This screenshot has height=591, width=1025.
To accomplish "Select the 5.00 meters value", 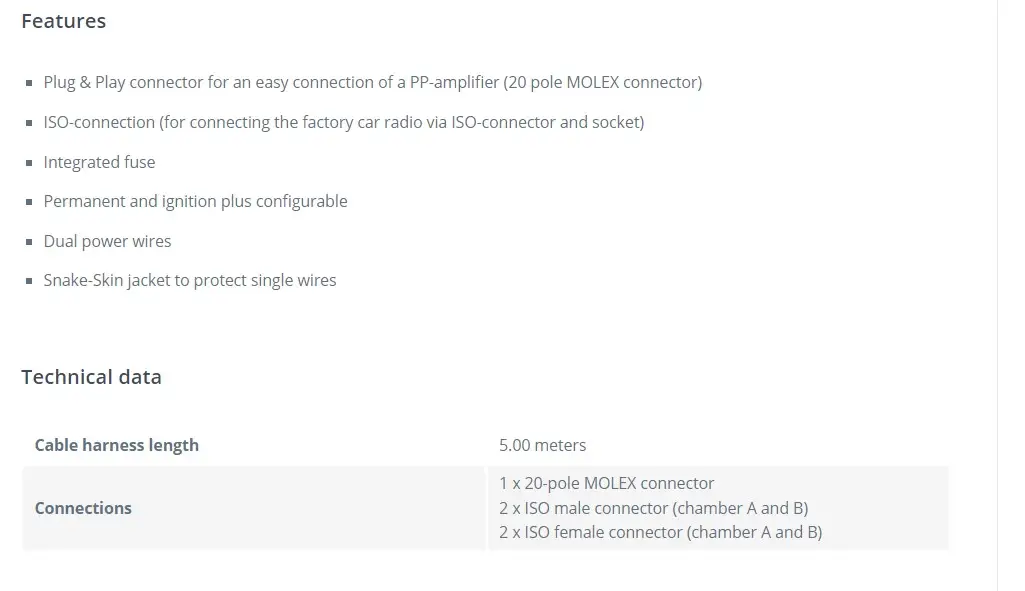I will point(543,445).
